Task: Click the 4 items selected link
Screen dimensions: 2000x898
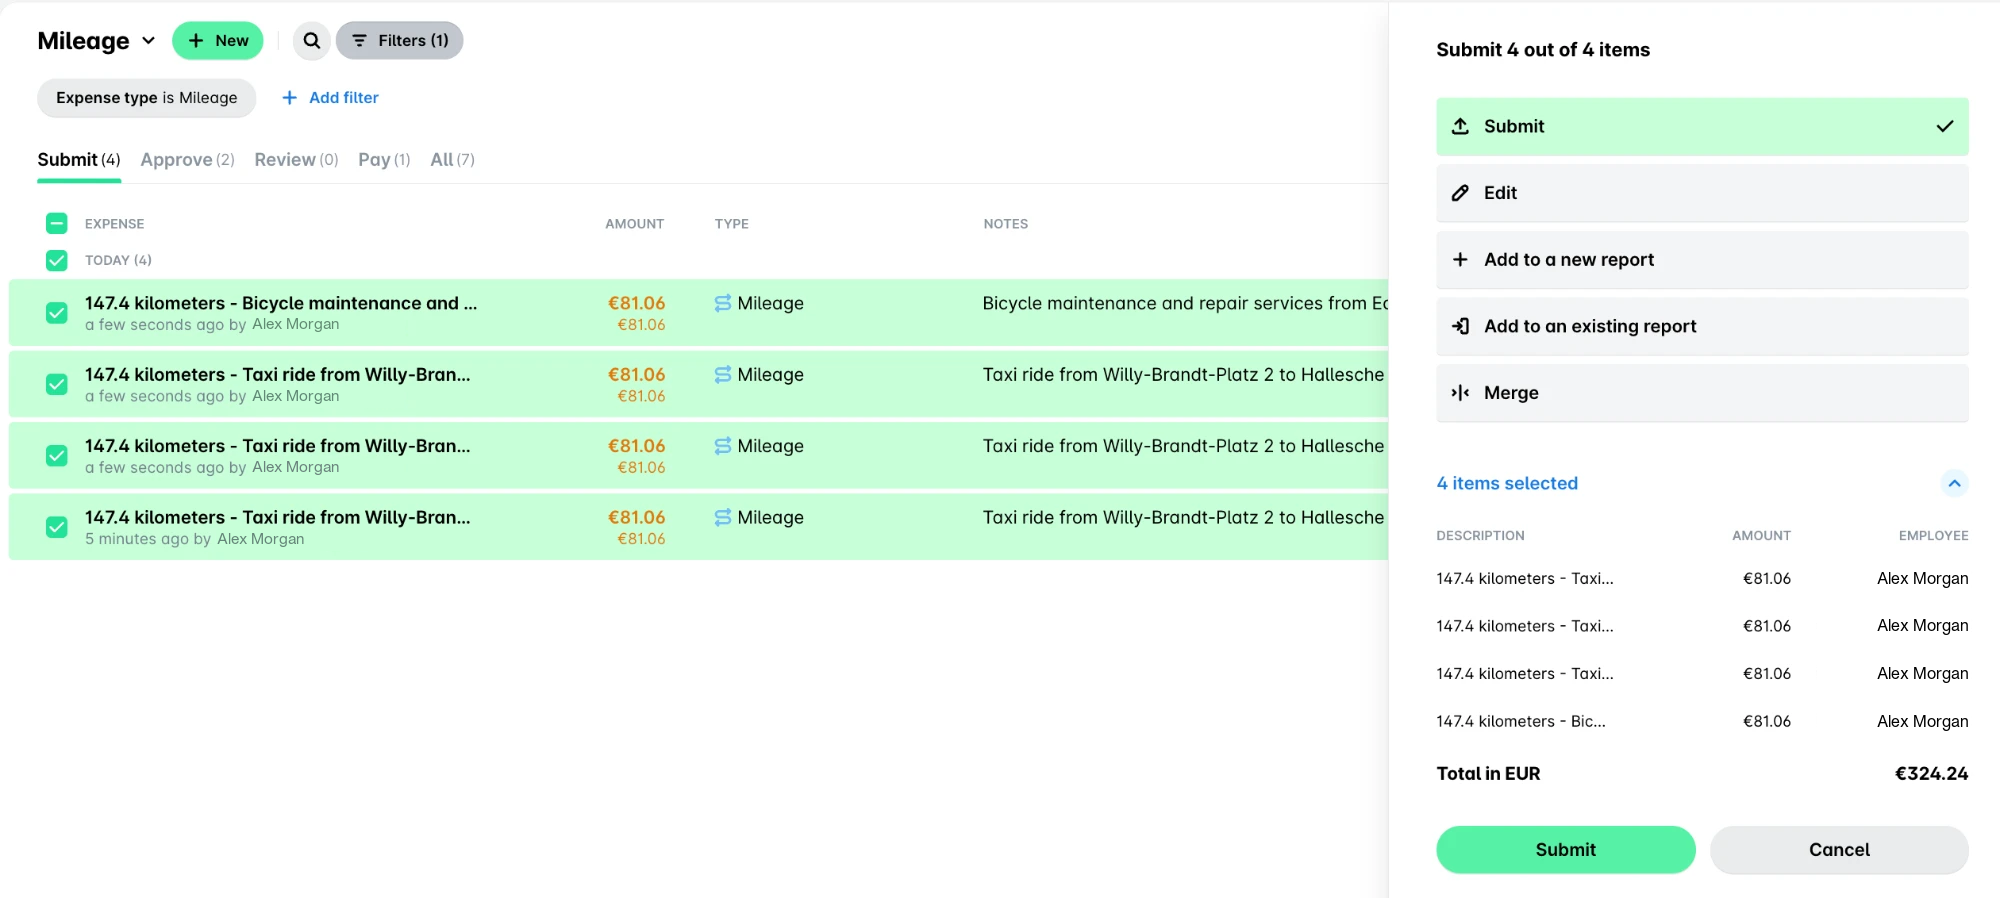Action: coord(1507,483)
